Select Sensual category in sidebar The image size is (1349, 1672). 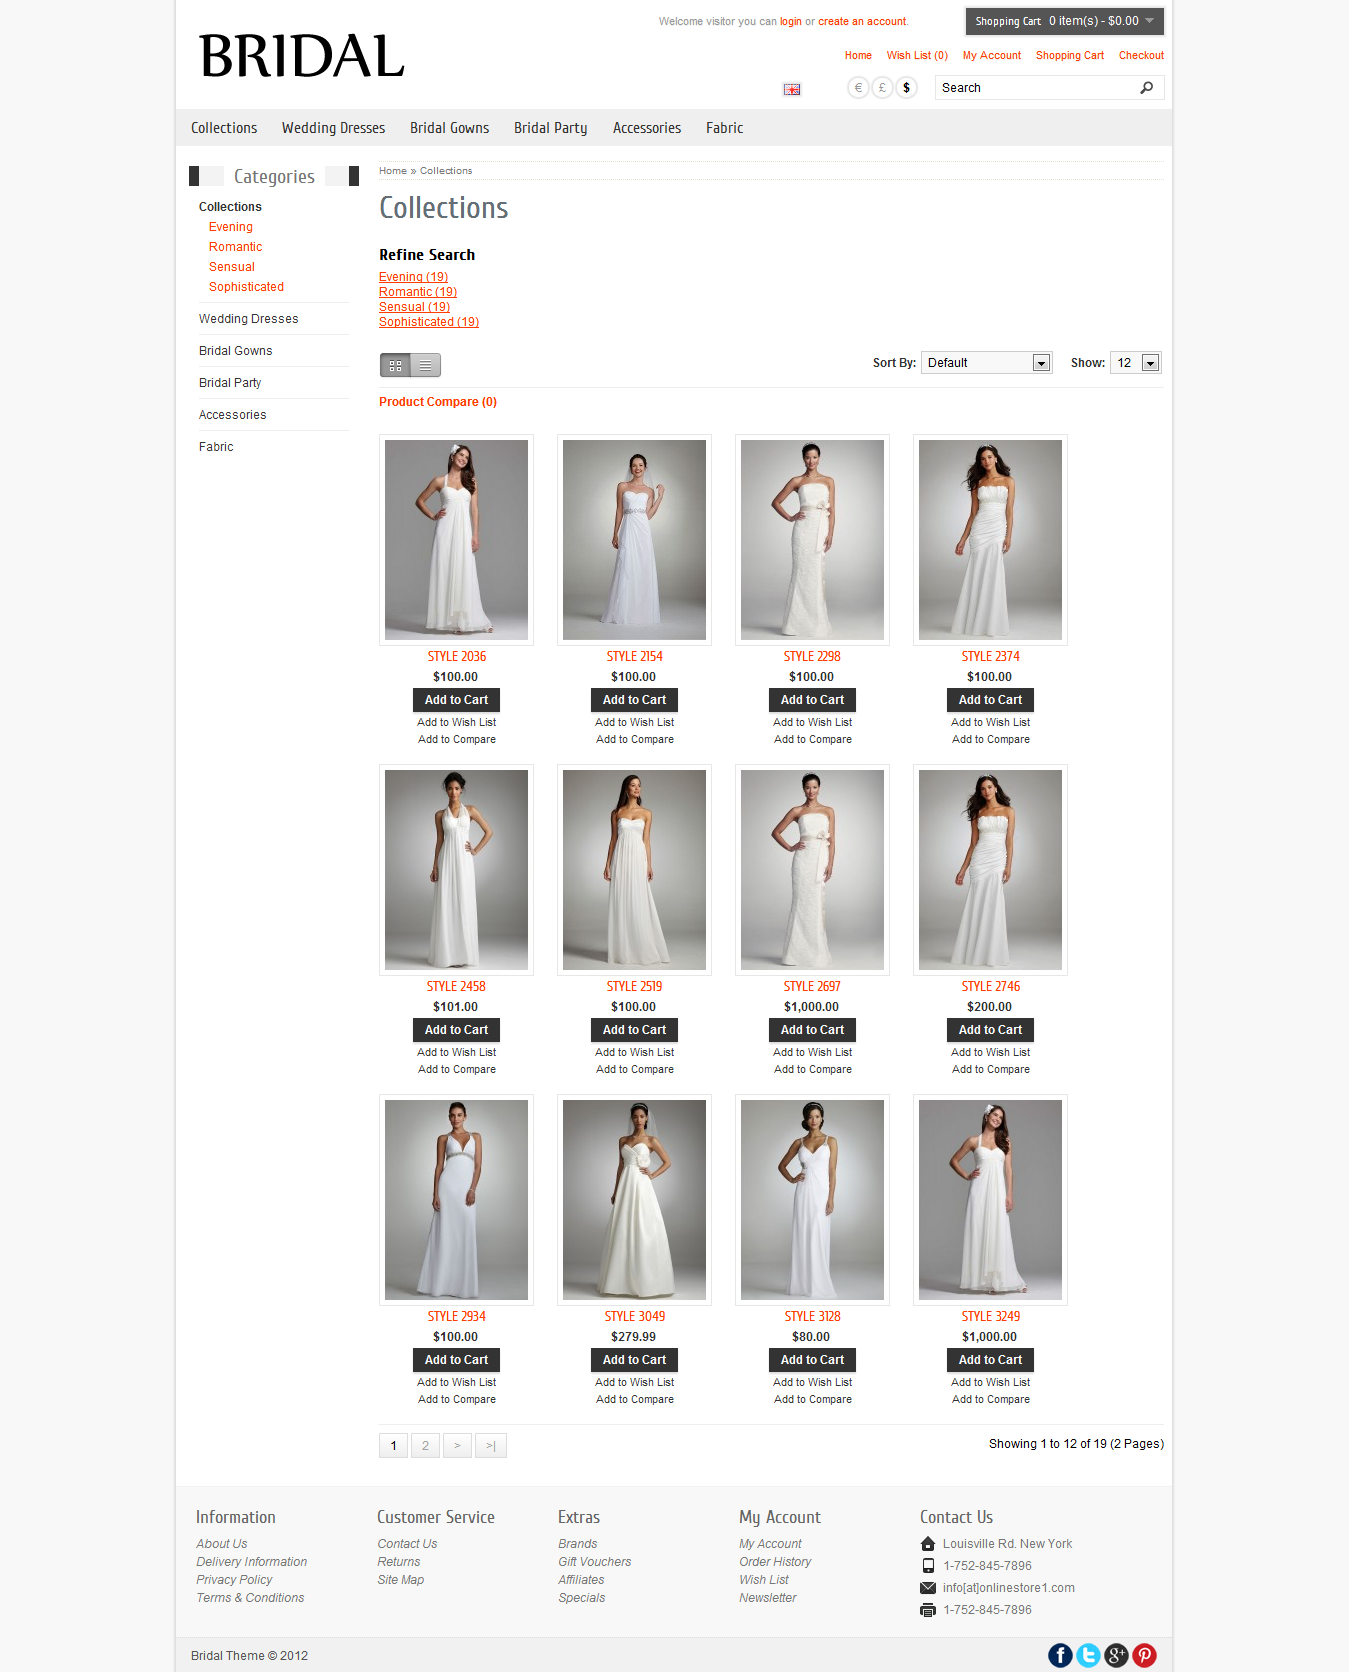(232, 267)
